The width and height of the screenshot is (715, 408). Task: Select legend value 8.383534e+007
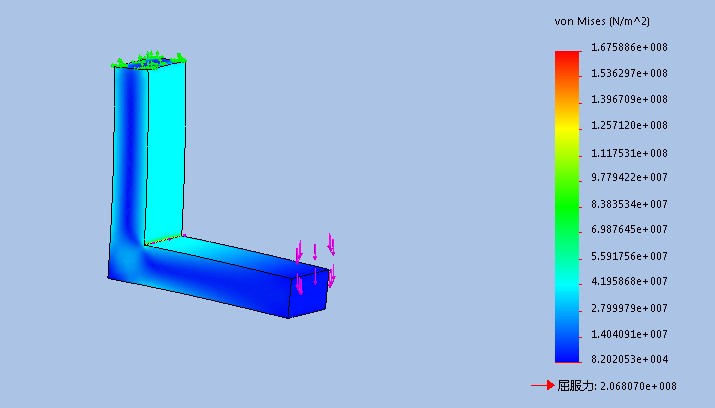click(629, 204)
